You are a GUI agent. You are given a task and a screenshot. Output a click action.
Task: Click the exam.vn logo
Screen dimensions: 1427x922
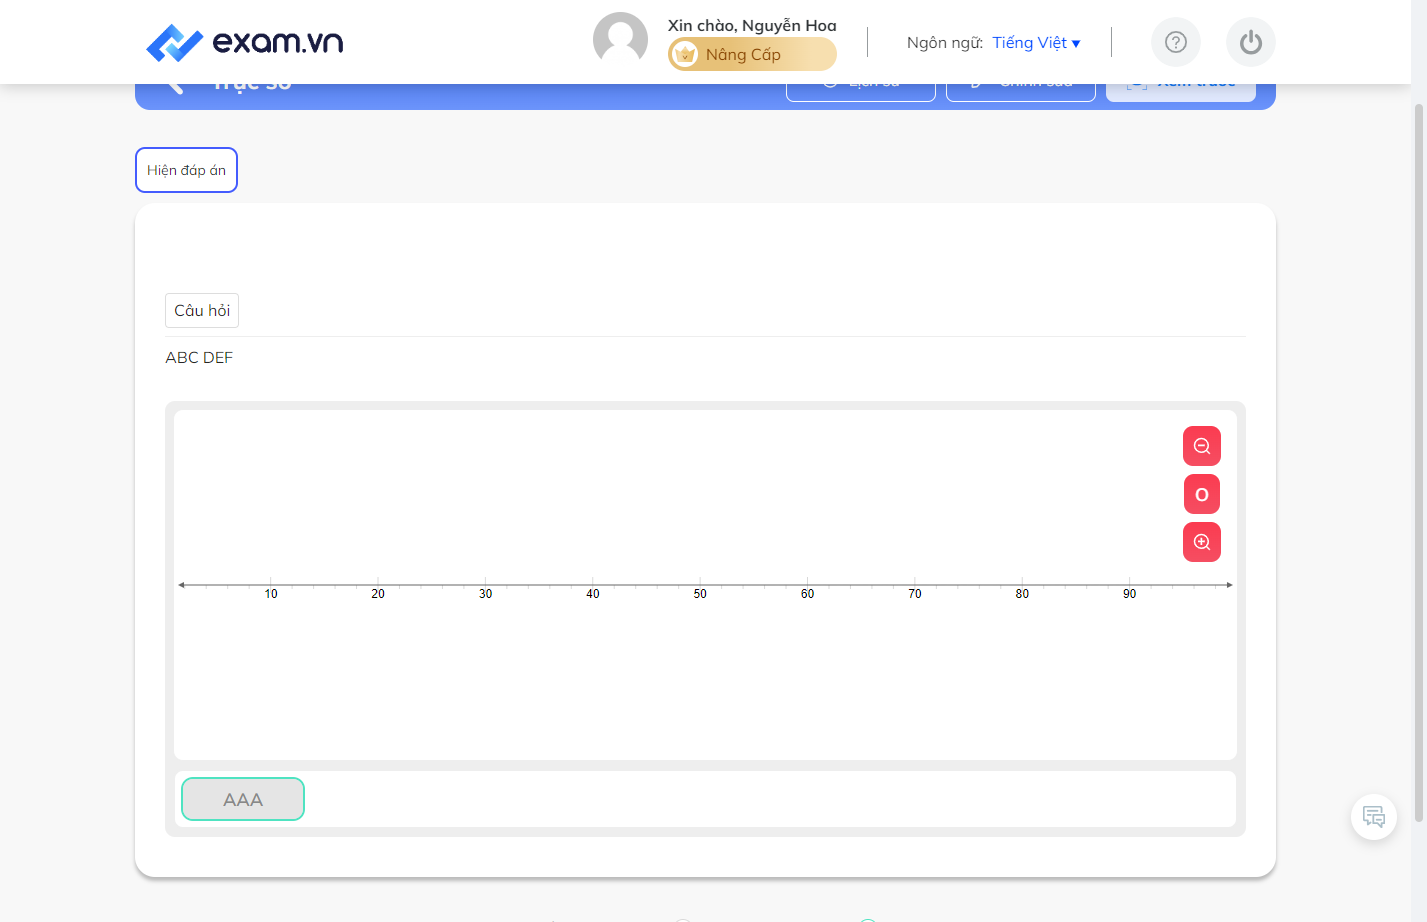tap(244, 42)
